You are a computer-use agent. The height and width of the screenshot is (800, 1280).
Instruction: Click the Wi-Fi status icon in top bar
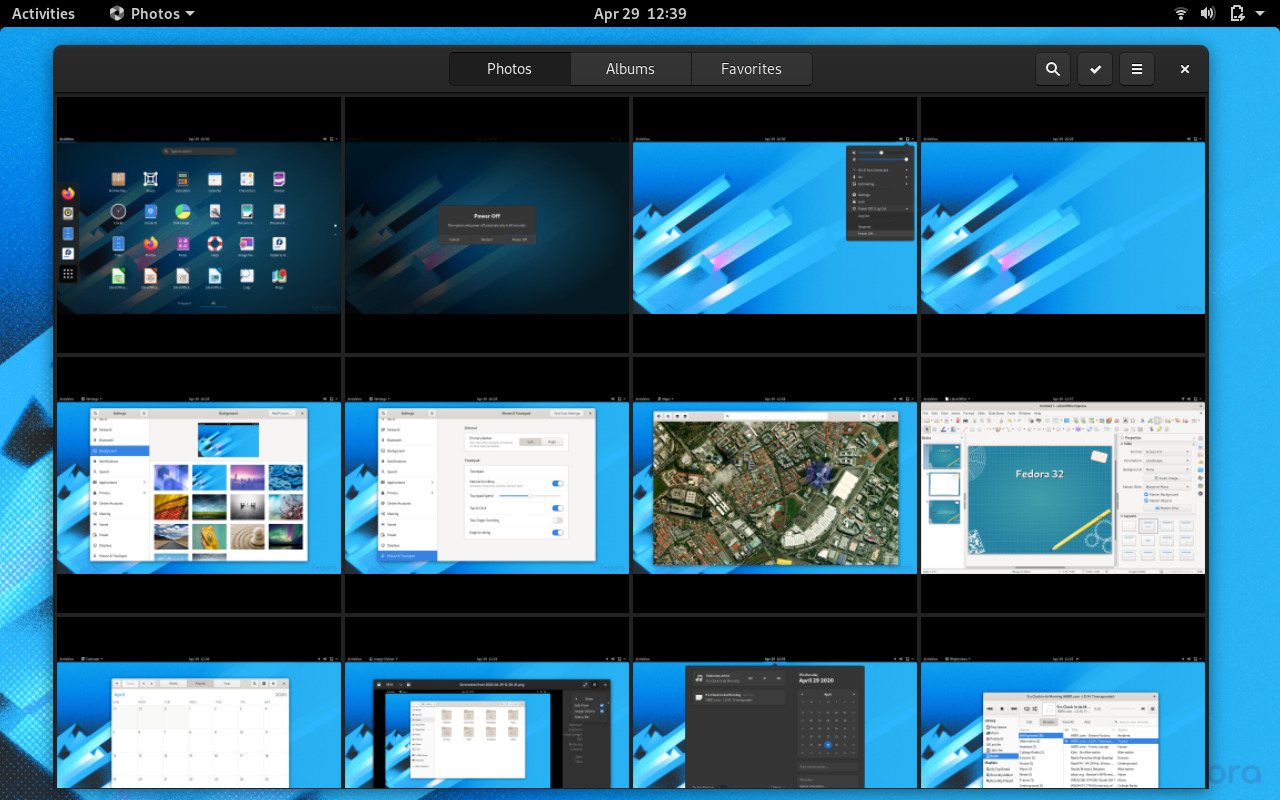pos(1181,13)
